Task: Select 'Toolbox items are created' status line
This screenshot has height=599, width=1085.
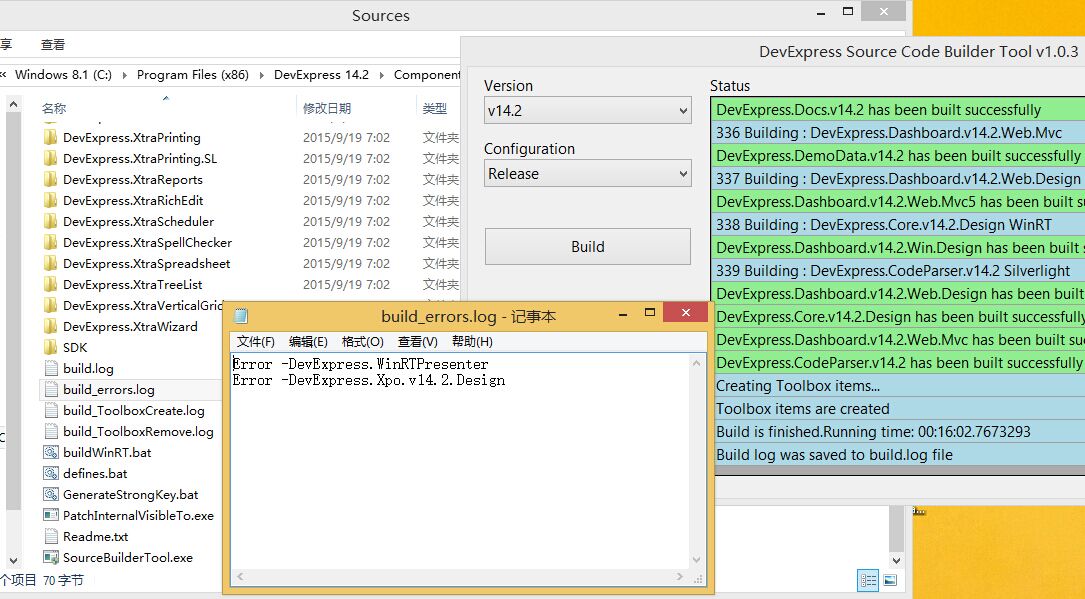Action: click(898, 409)
